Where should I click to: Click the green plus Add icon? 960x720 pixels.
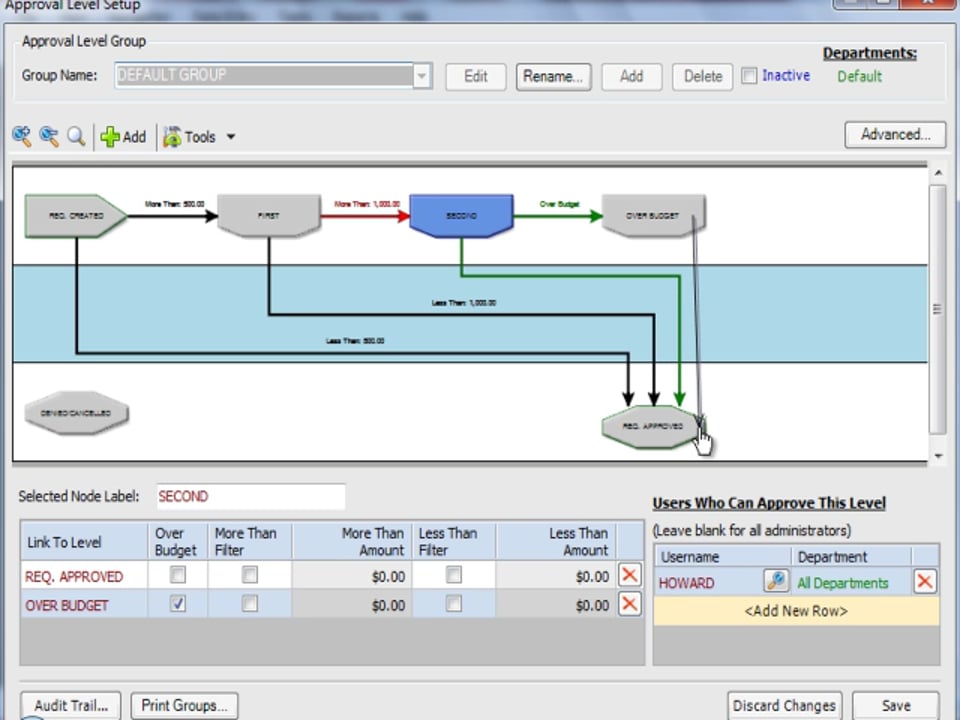(x=110, y=137)
